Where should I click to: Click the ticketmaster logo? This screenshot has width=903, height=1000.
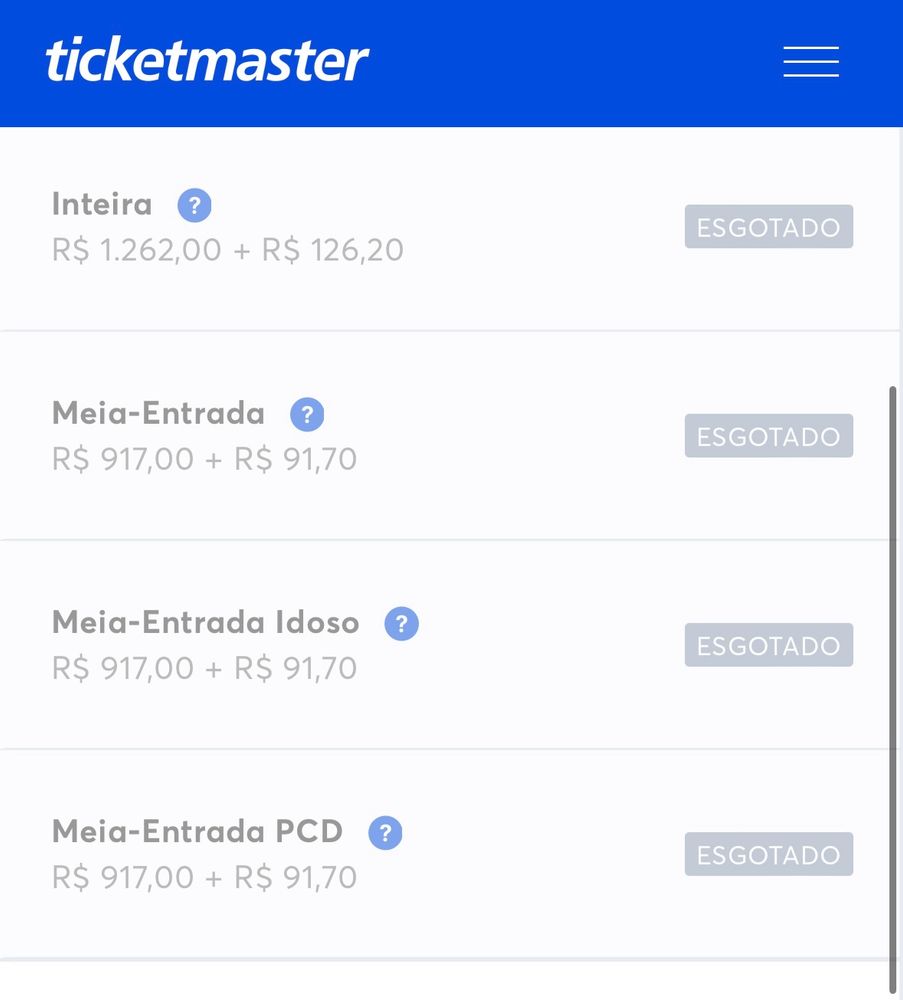point(207,61)
